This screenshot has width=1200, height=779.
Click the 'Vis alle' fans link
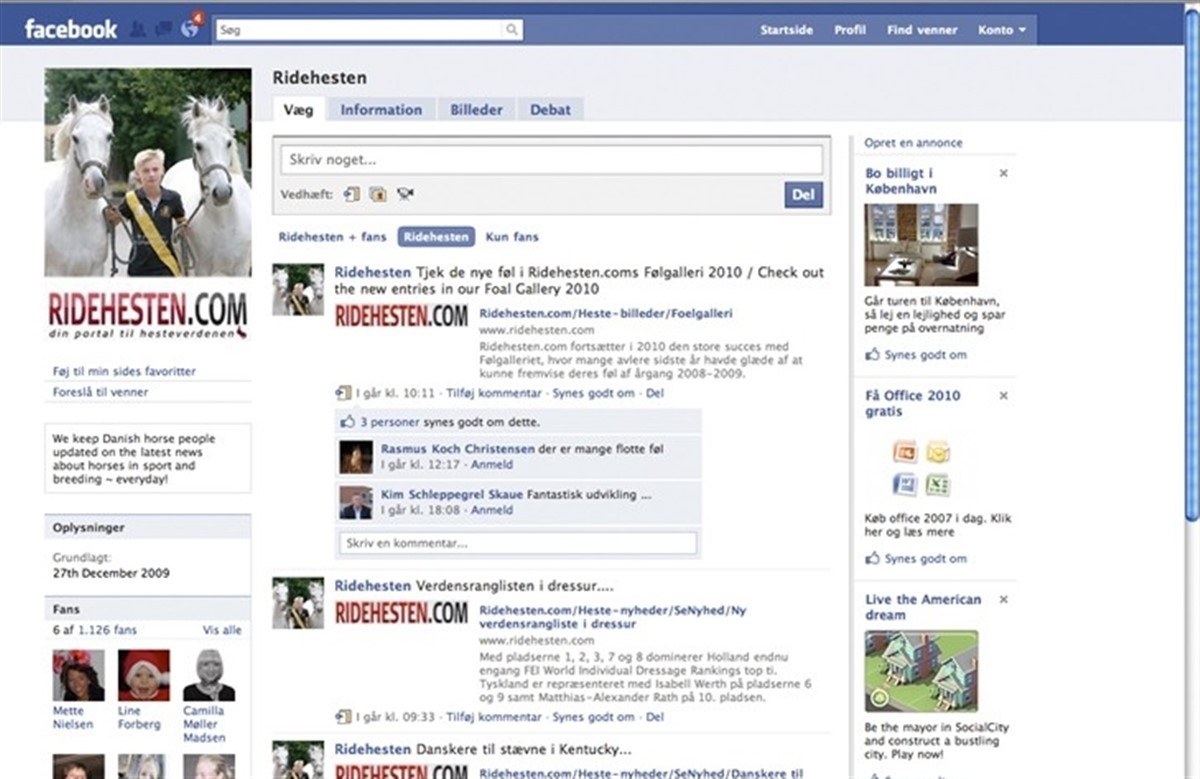tap(222, 630)
